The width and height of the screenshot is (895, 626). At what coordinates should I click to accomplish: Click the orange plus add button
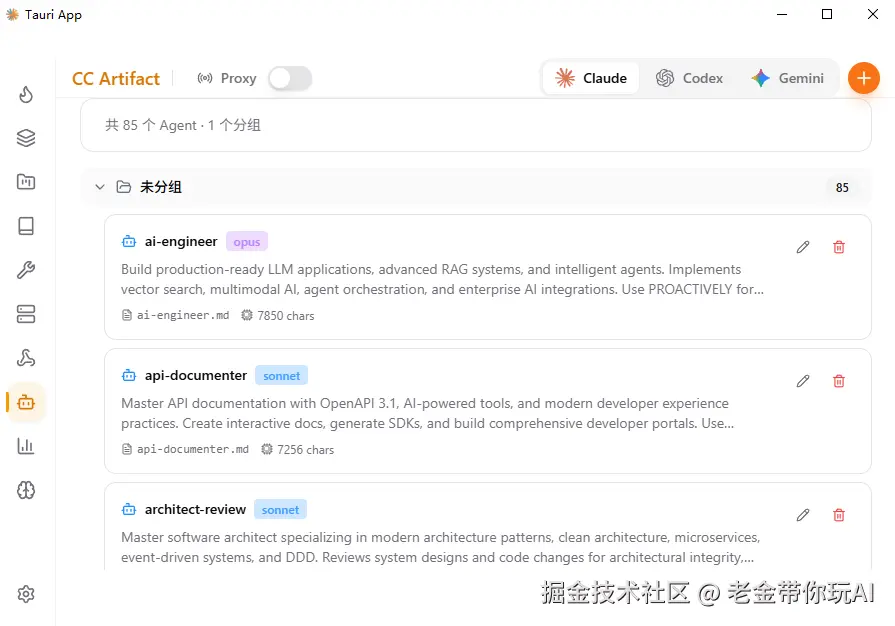click(x=864, y=78)
